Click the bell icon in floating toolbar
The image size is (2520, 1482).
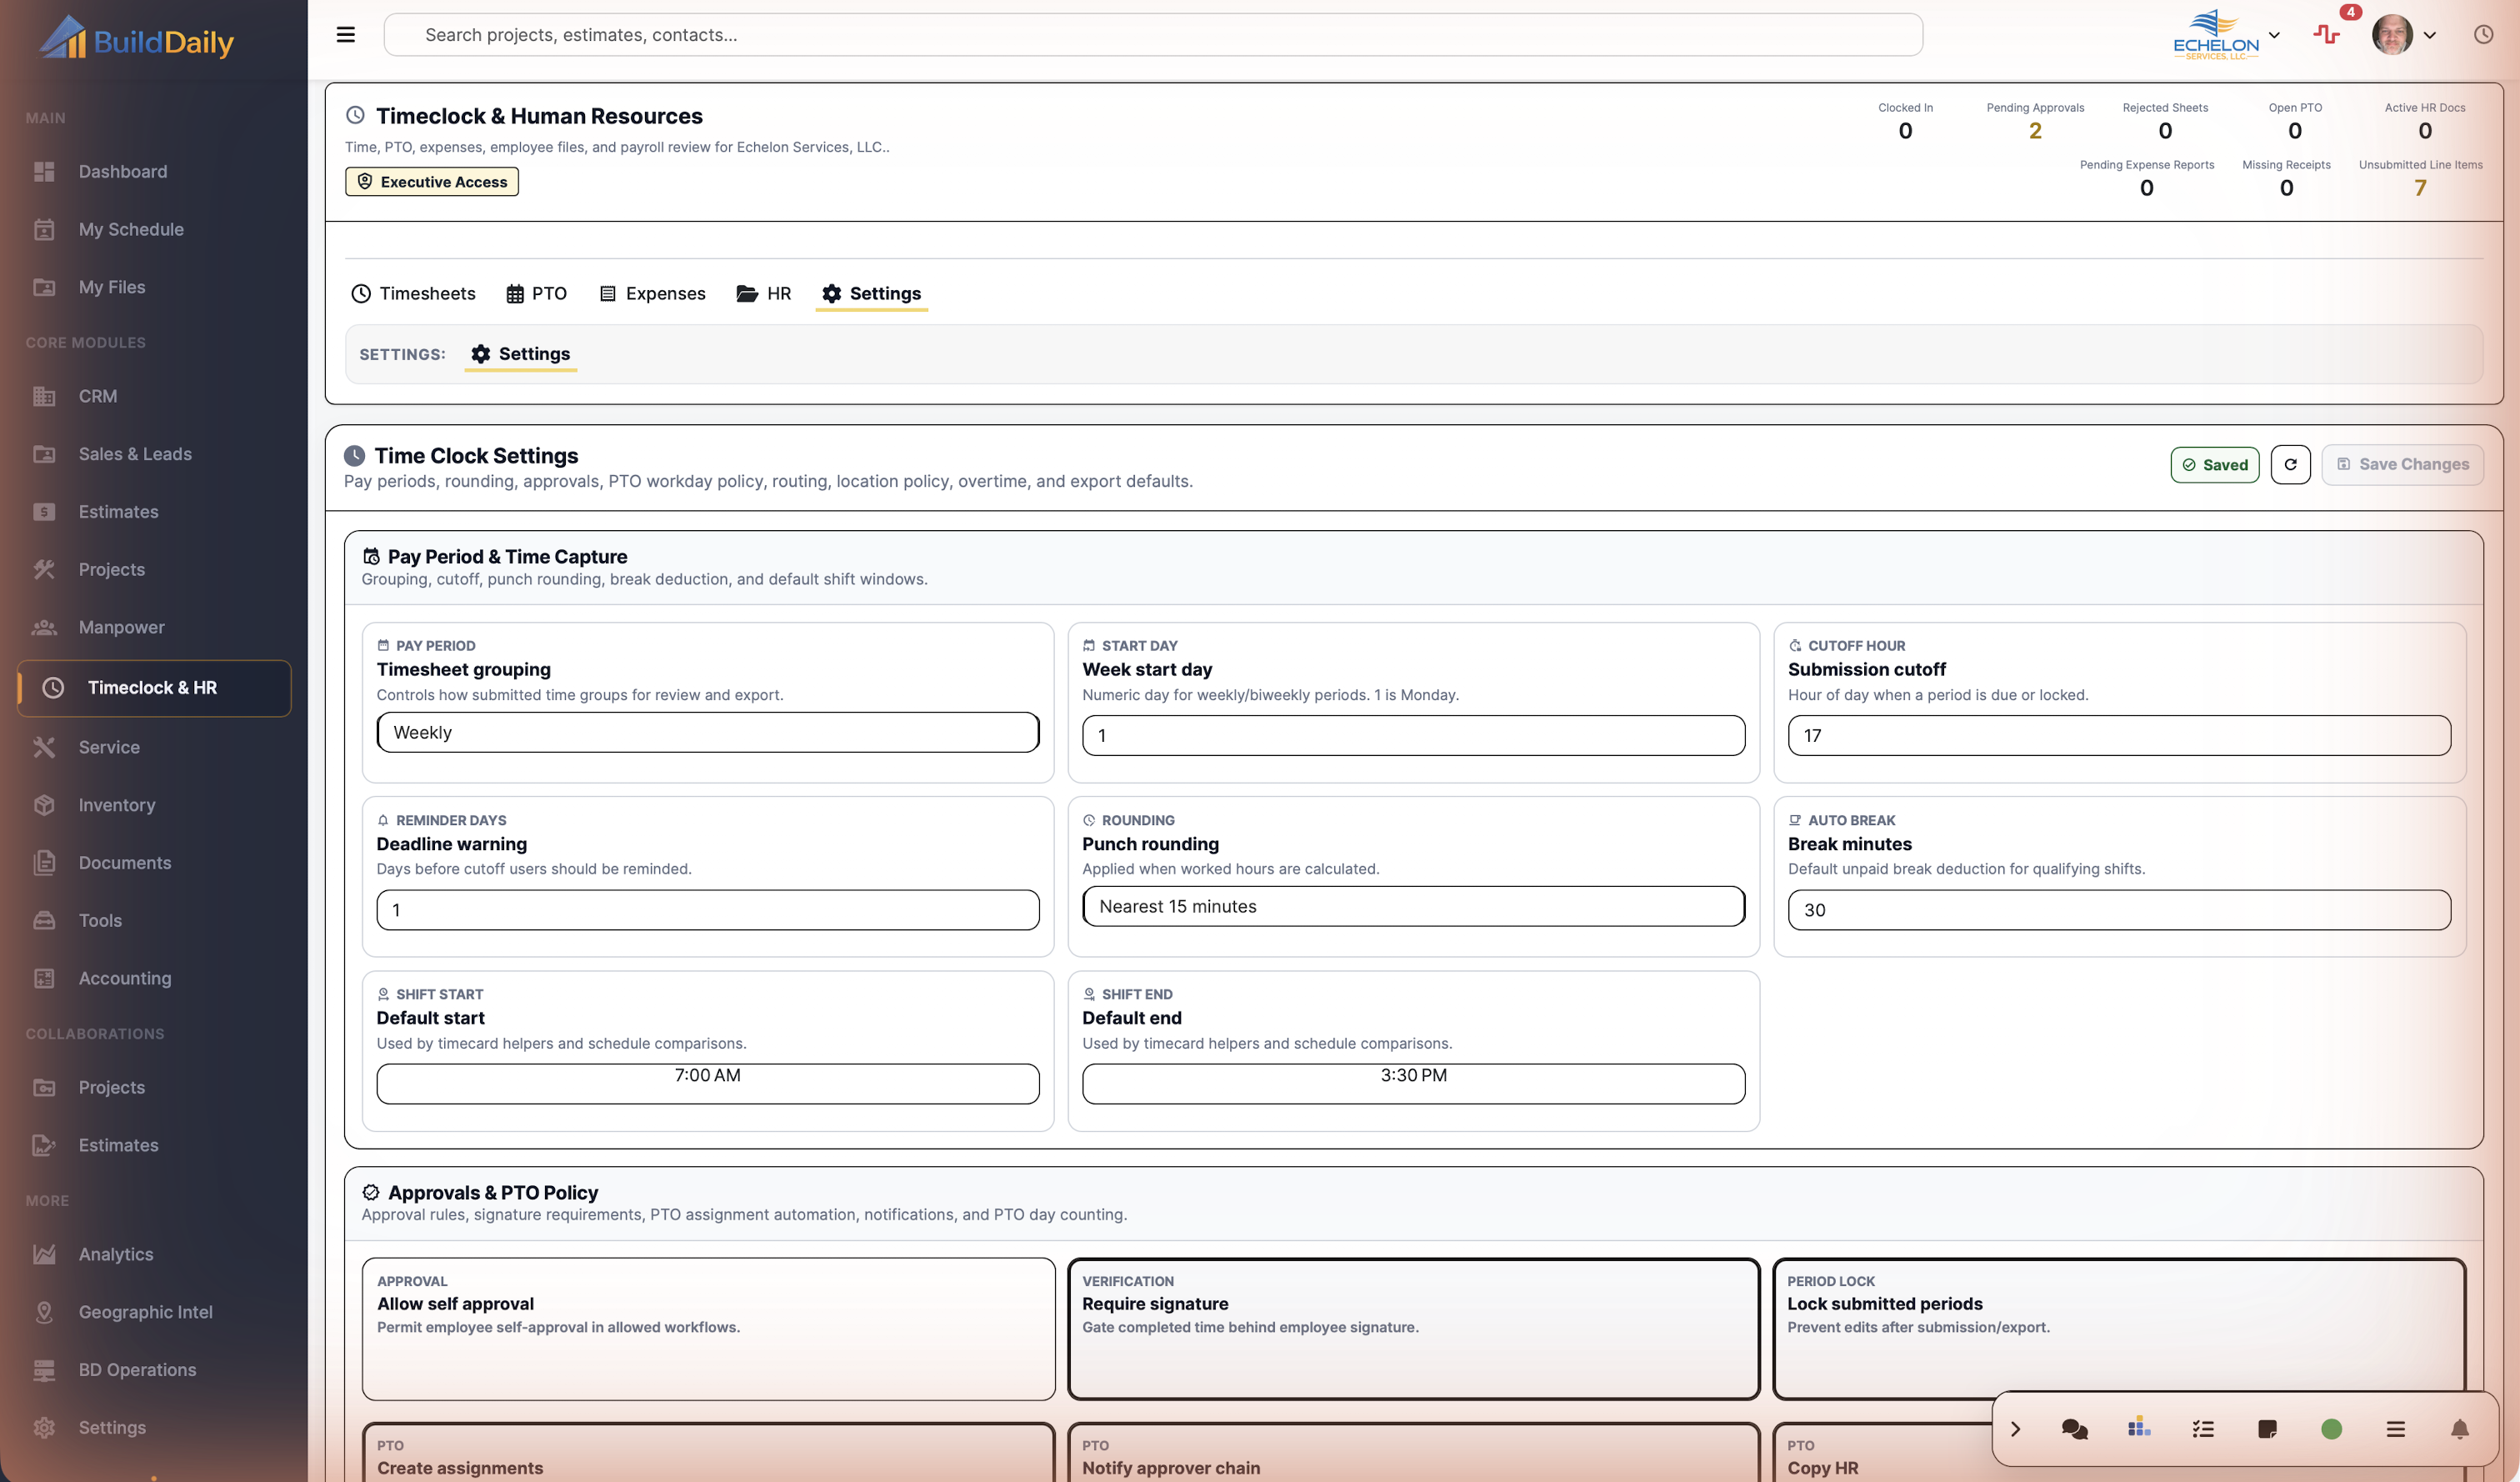coord(2460,1430)
